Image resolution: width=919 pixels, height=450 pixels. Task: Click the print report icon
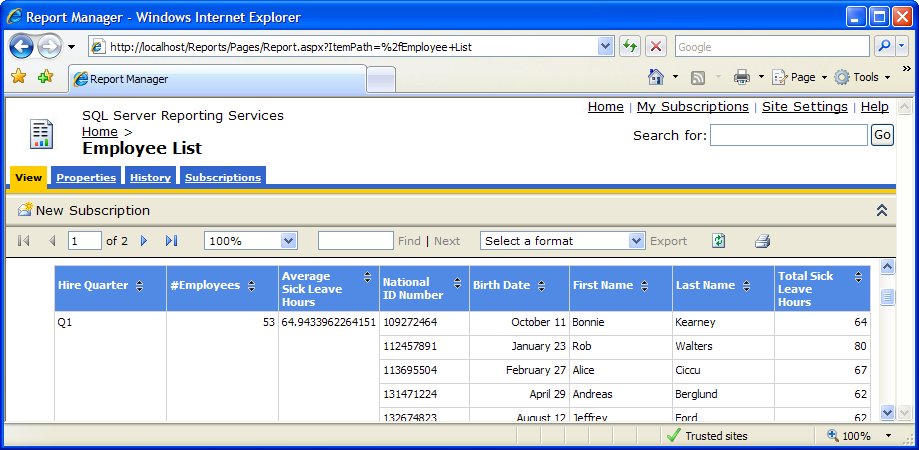point(762,241)
